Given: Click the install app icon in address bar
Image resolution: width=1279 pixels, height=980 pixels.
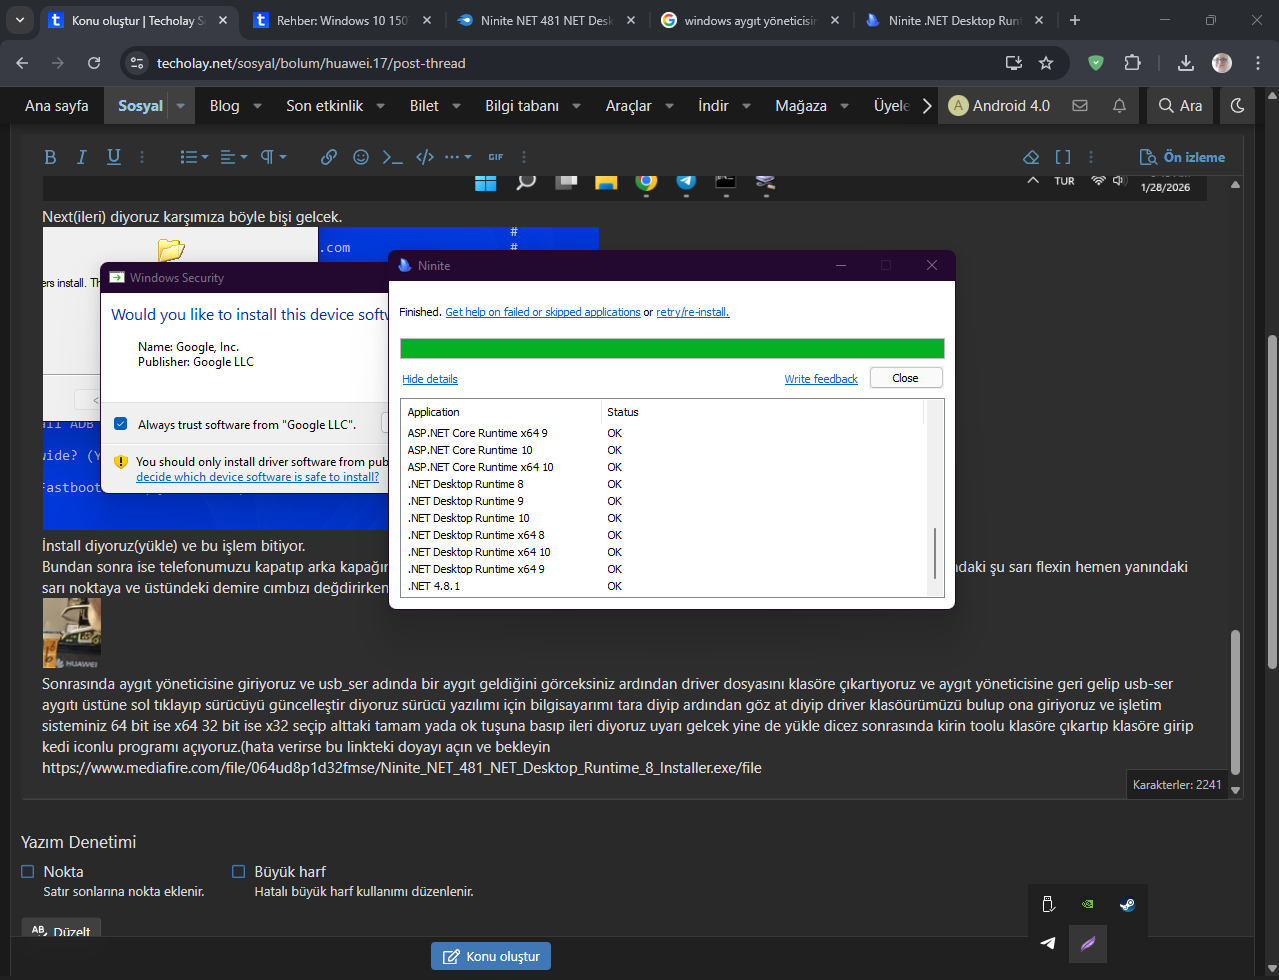Looking at the screenshot, I should (x=1014, y=63).
